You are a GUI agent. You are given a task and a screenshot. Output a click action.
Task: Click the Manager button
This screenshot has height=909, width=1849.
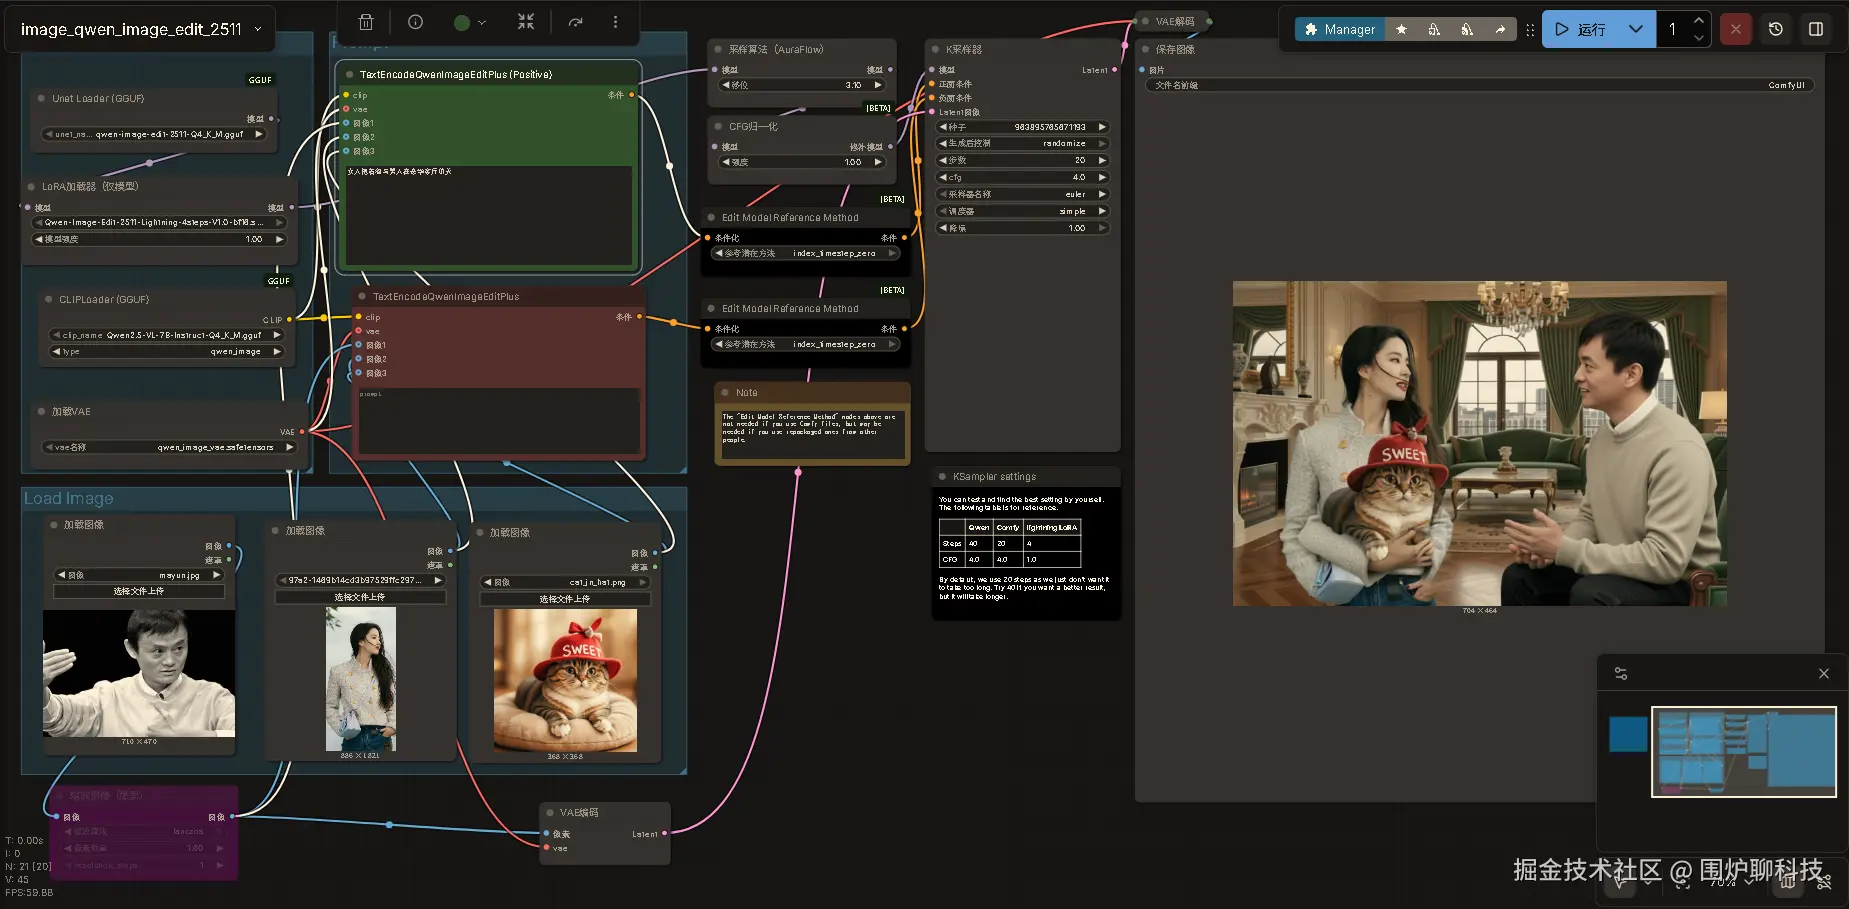point(1340,30)
